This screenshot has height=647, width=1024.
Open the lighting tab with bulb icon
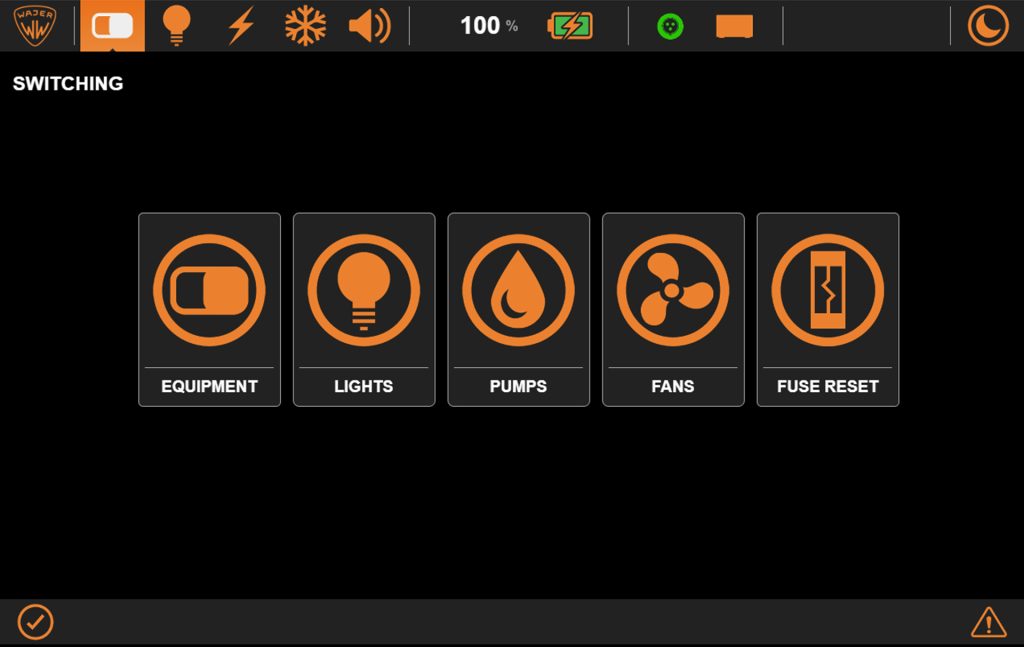(176, 26)
